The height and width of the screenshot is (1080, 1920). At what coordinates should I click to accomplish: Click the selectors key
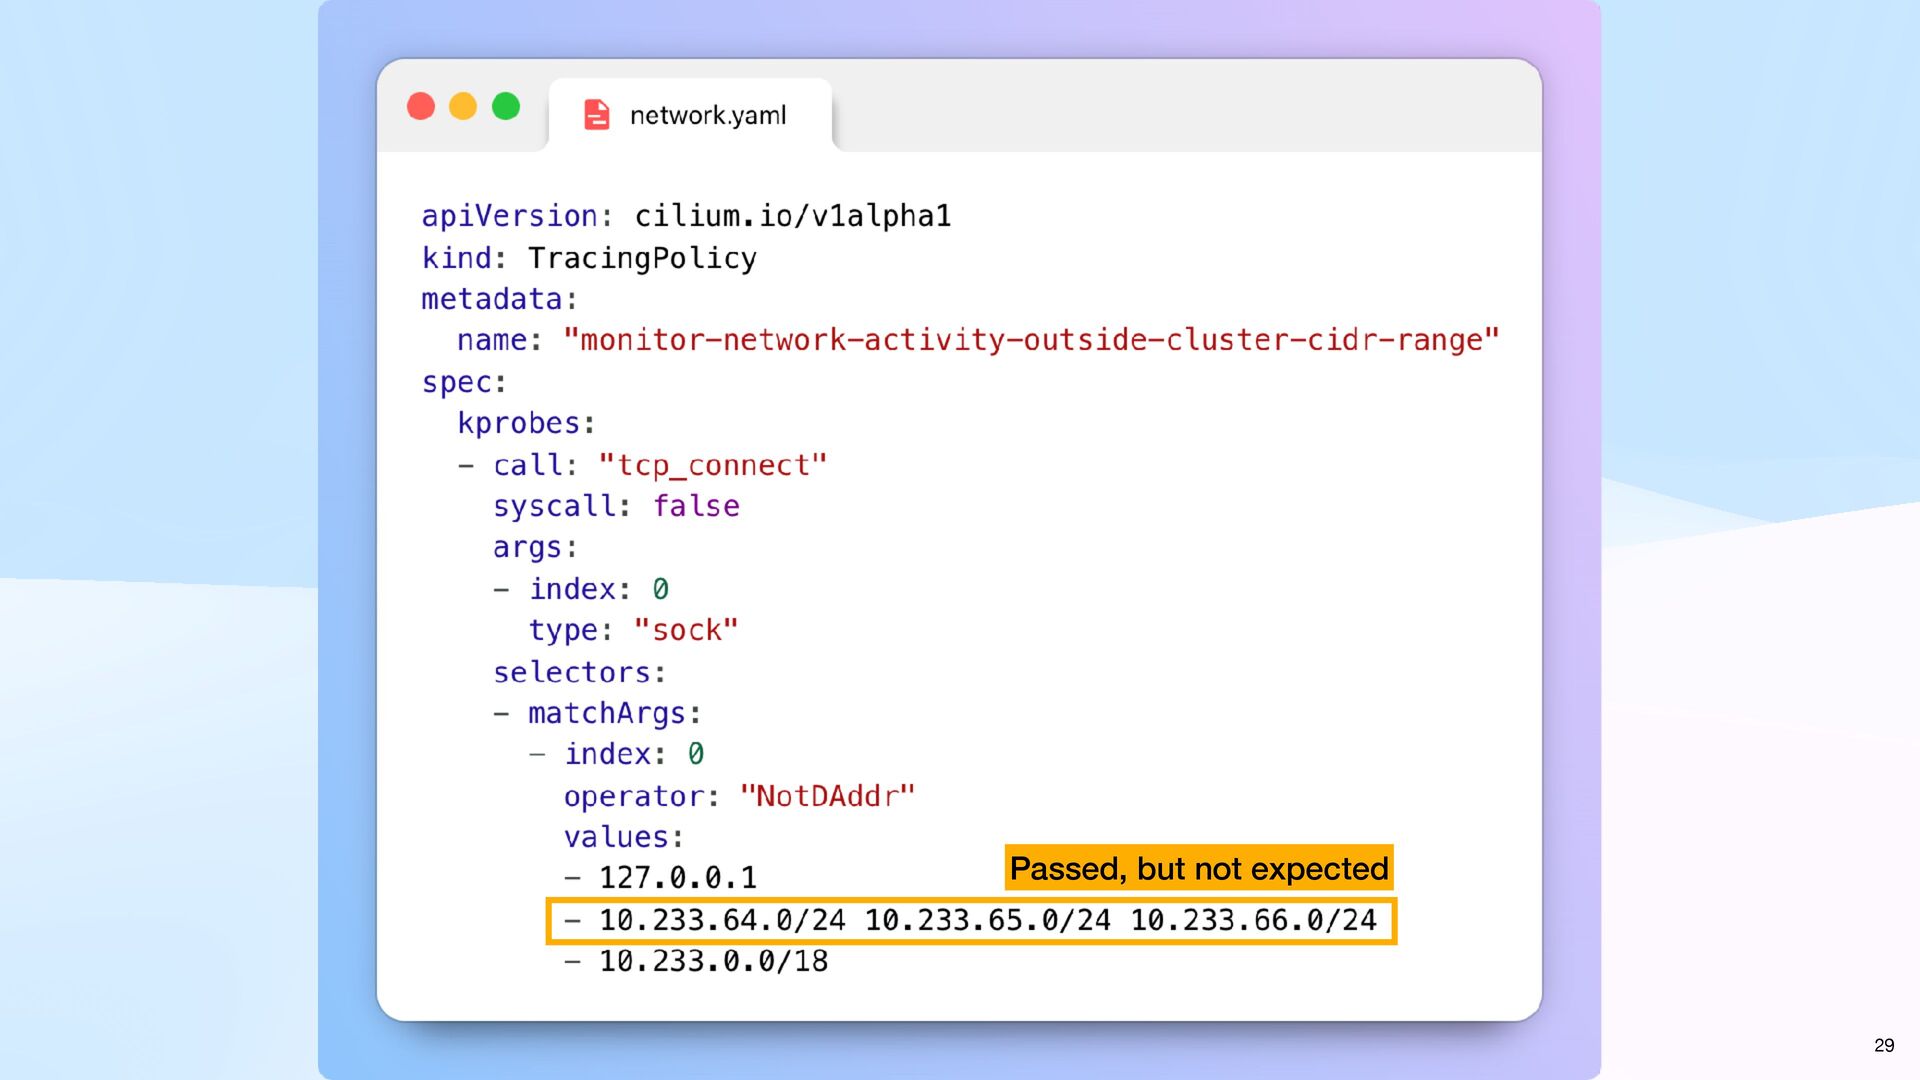point(572,672)
